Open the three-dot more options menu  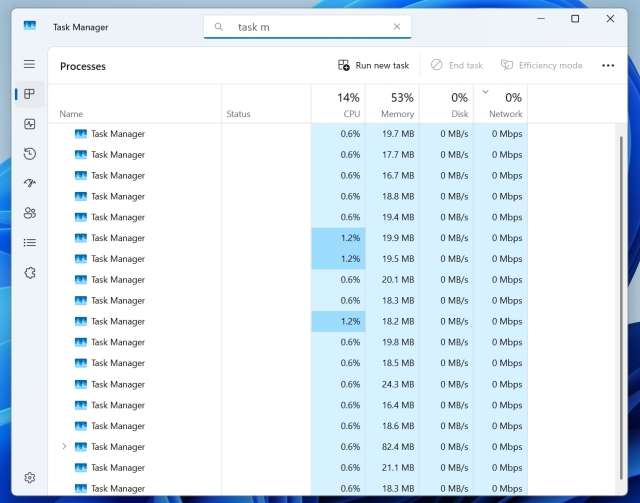tap(608, 65)
